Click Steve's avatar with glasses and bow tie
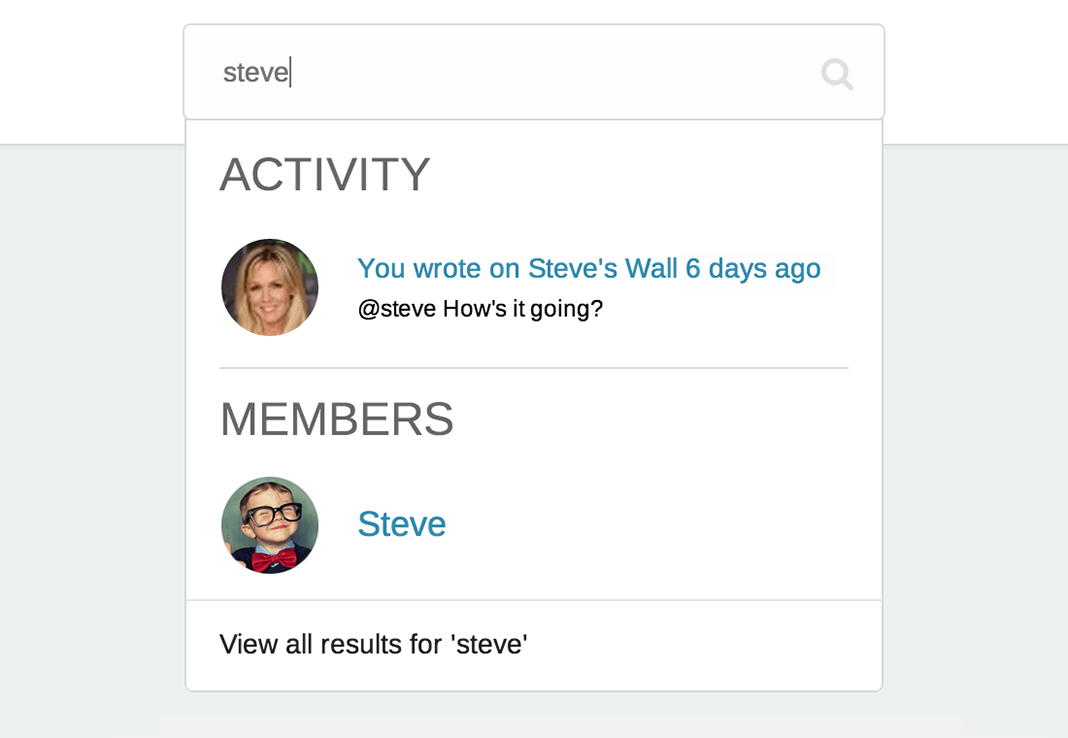The image size is (1068, 738). coord(270,525)
